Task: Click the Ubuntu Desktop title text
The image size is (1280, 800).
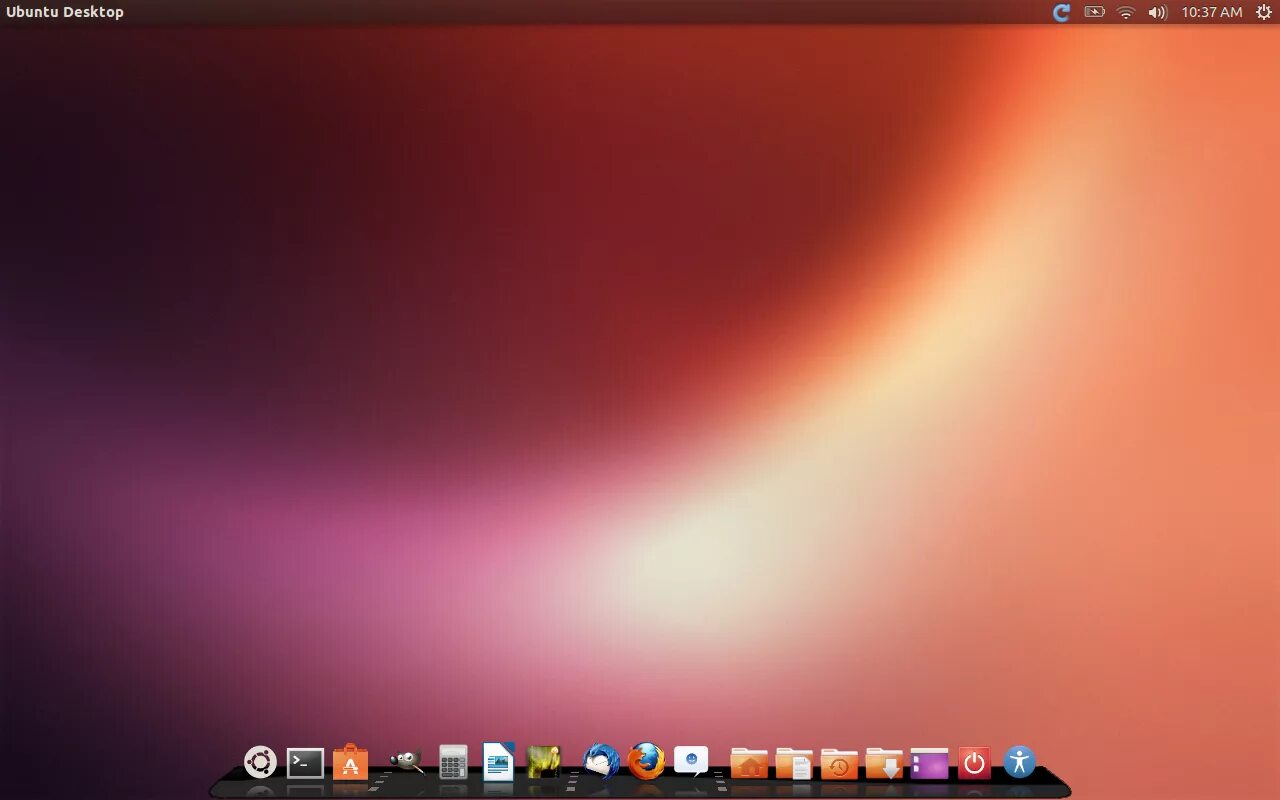Action: point(65,12)
